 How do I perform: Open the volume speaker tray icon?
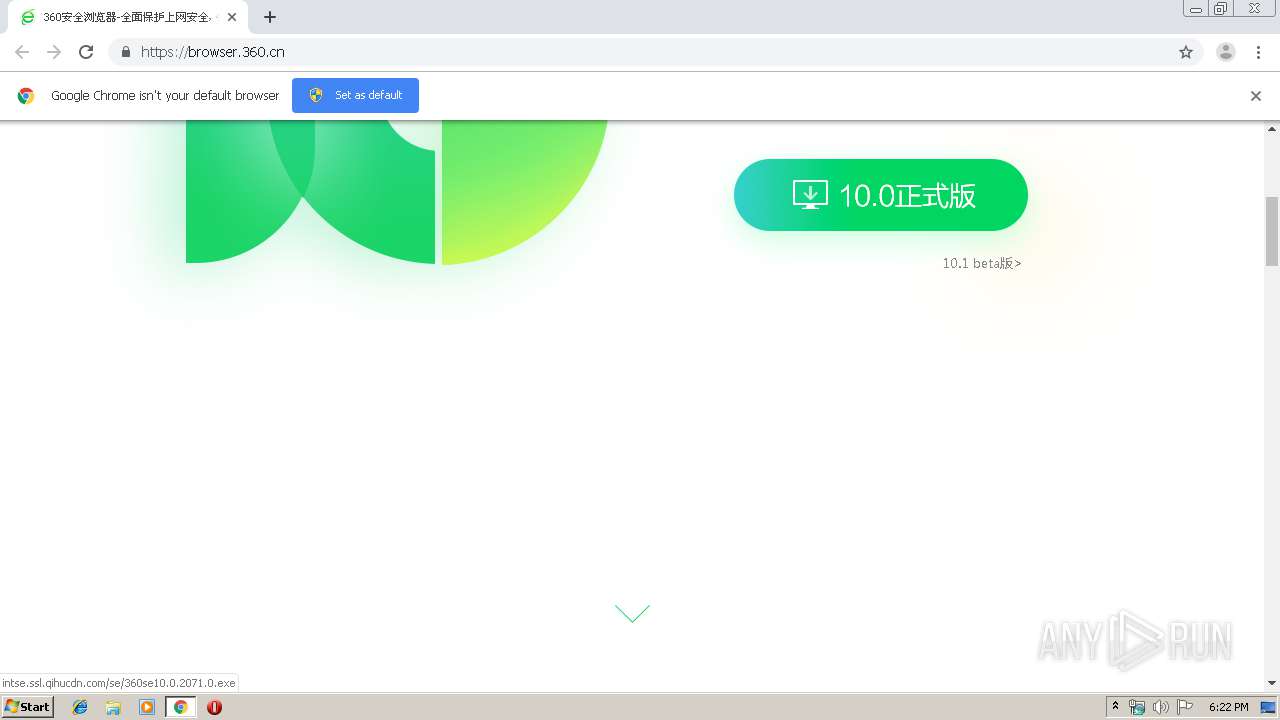tap(1161, 707)
